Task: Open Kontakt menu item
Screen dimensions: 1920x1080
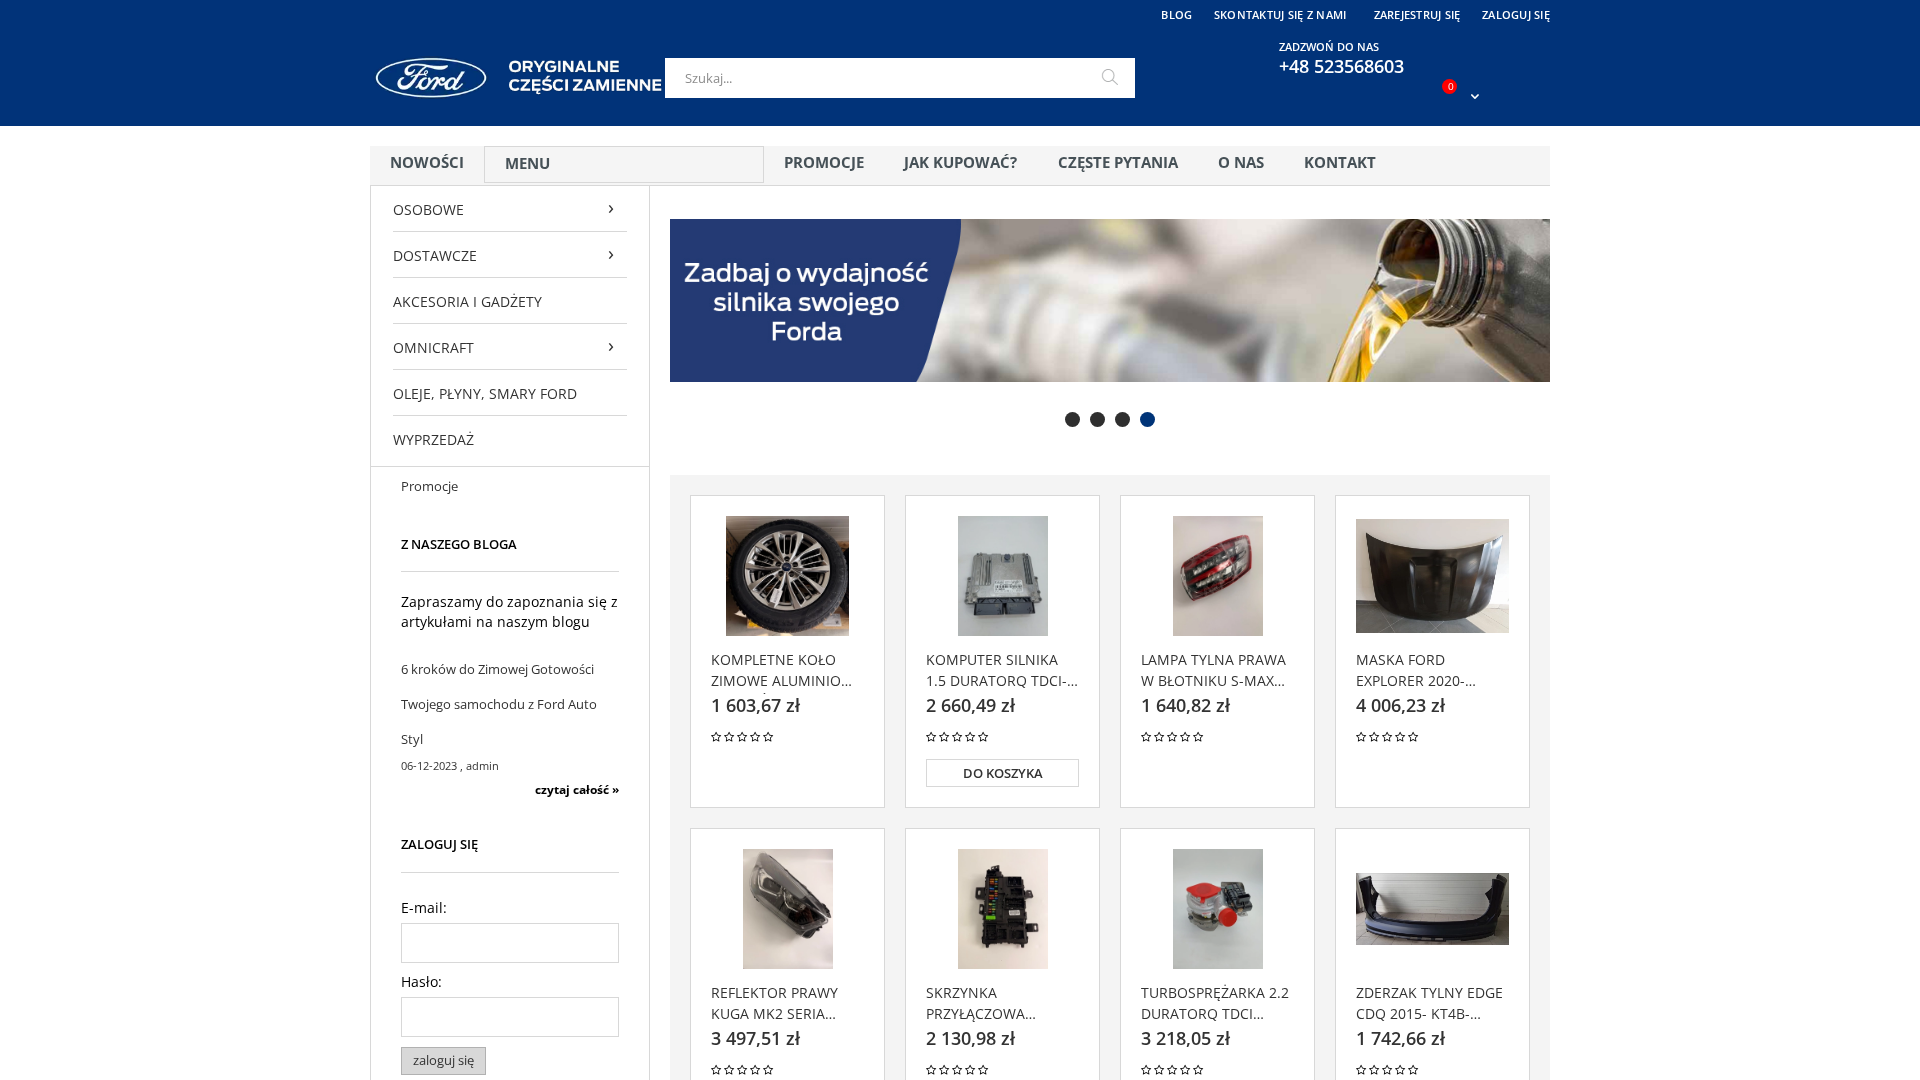Action: (1340, 163)
